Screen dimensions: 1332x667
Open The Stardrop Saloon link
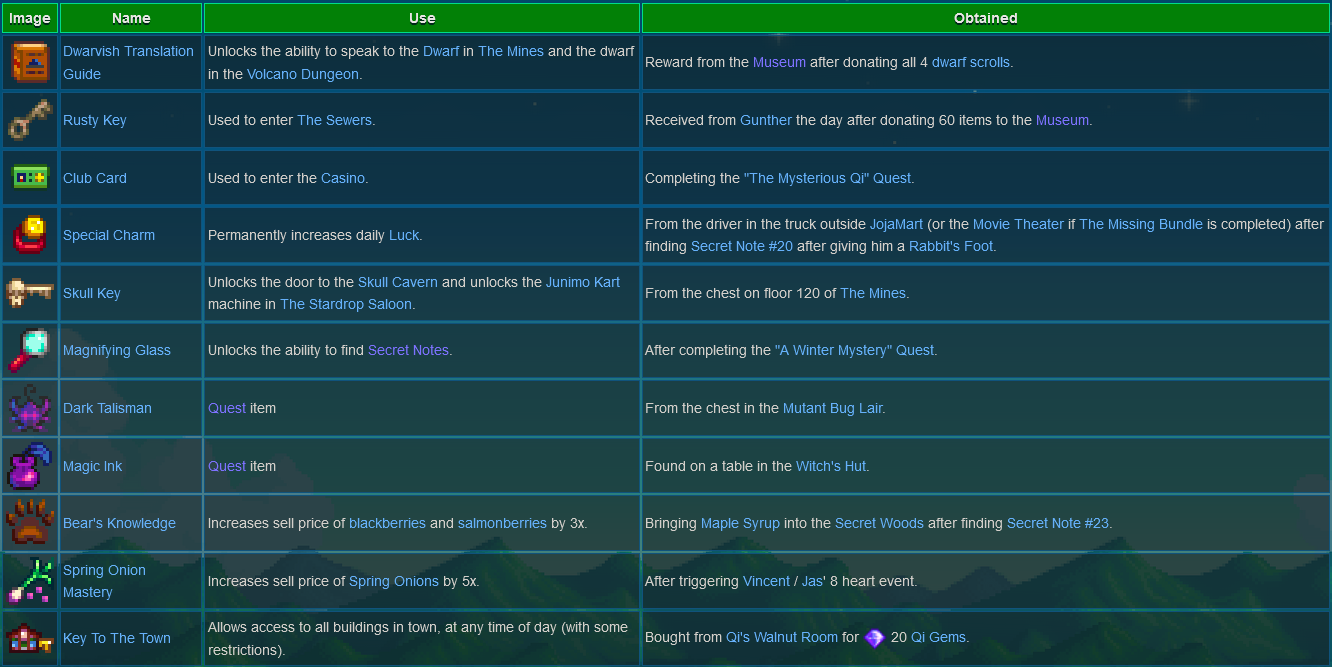click(x=346, y=304)
